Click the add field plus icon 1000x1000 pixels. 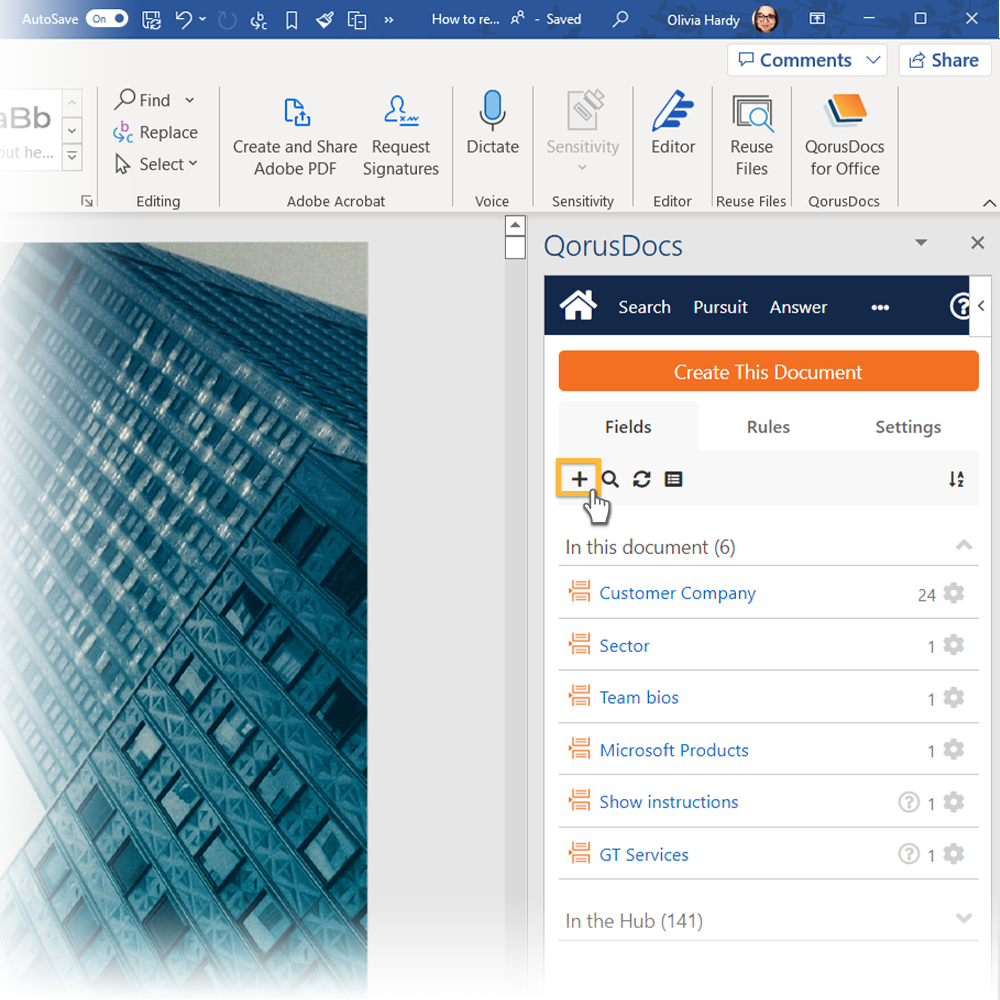[x=579, y=479]
